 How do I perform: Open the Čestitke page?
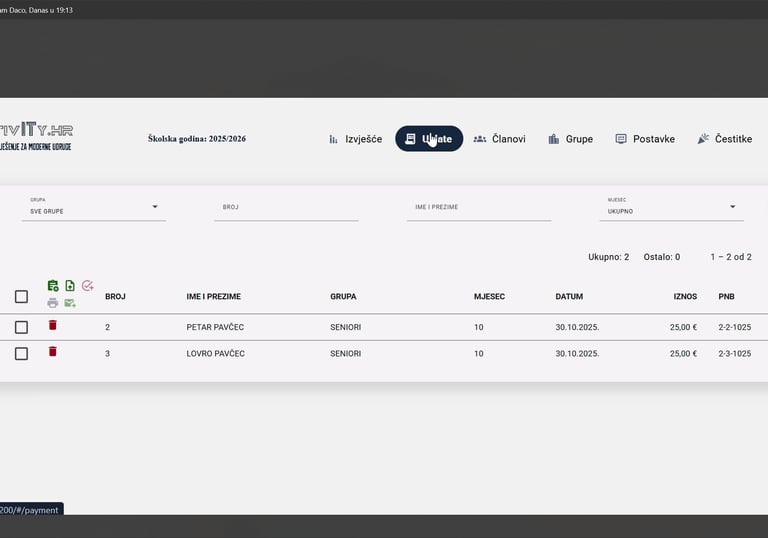tap(725, 139)
